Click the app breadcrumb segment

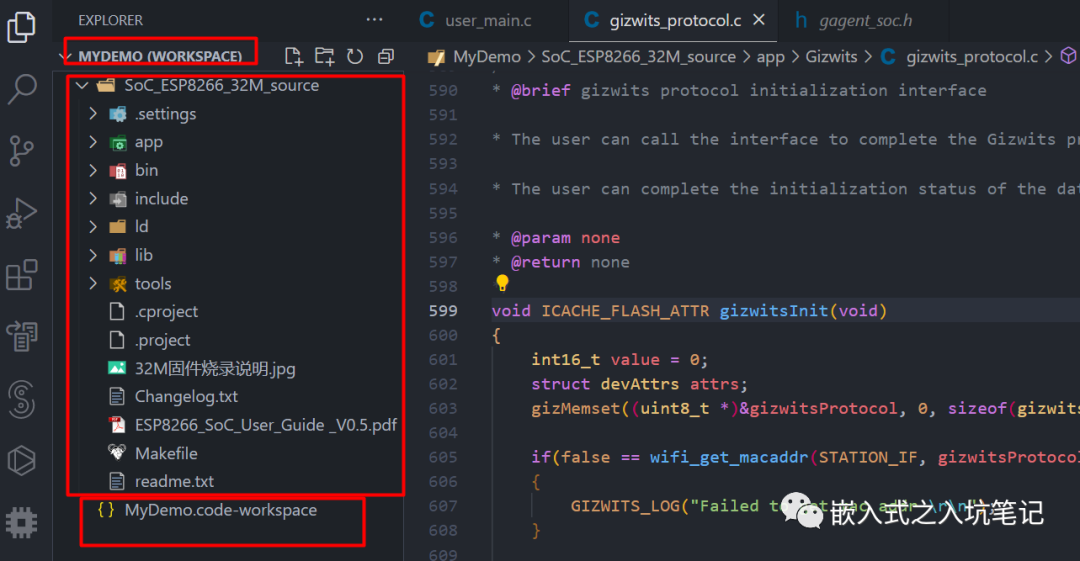click(x=770, y=57)
